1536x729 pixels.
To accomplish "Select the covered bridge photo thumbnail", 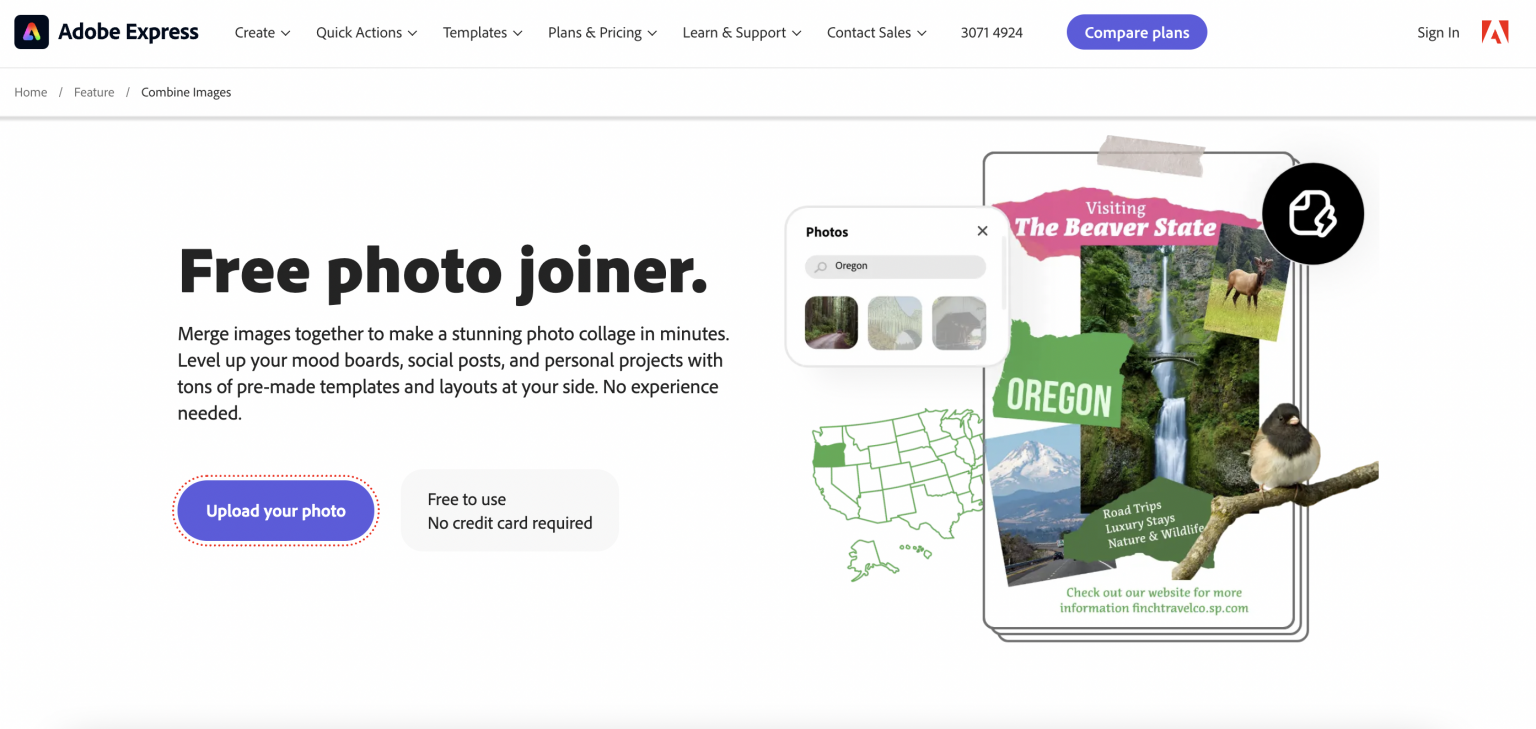I will click(x=959, y=322).
